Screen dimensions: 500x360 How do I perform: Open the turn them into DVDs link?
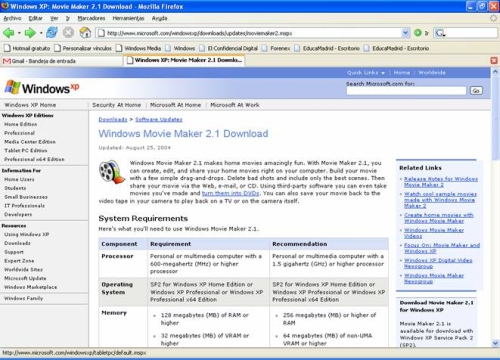[x=231, y=193]
